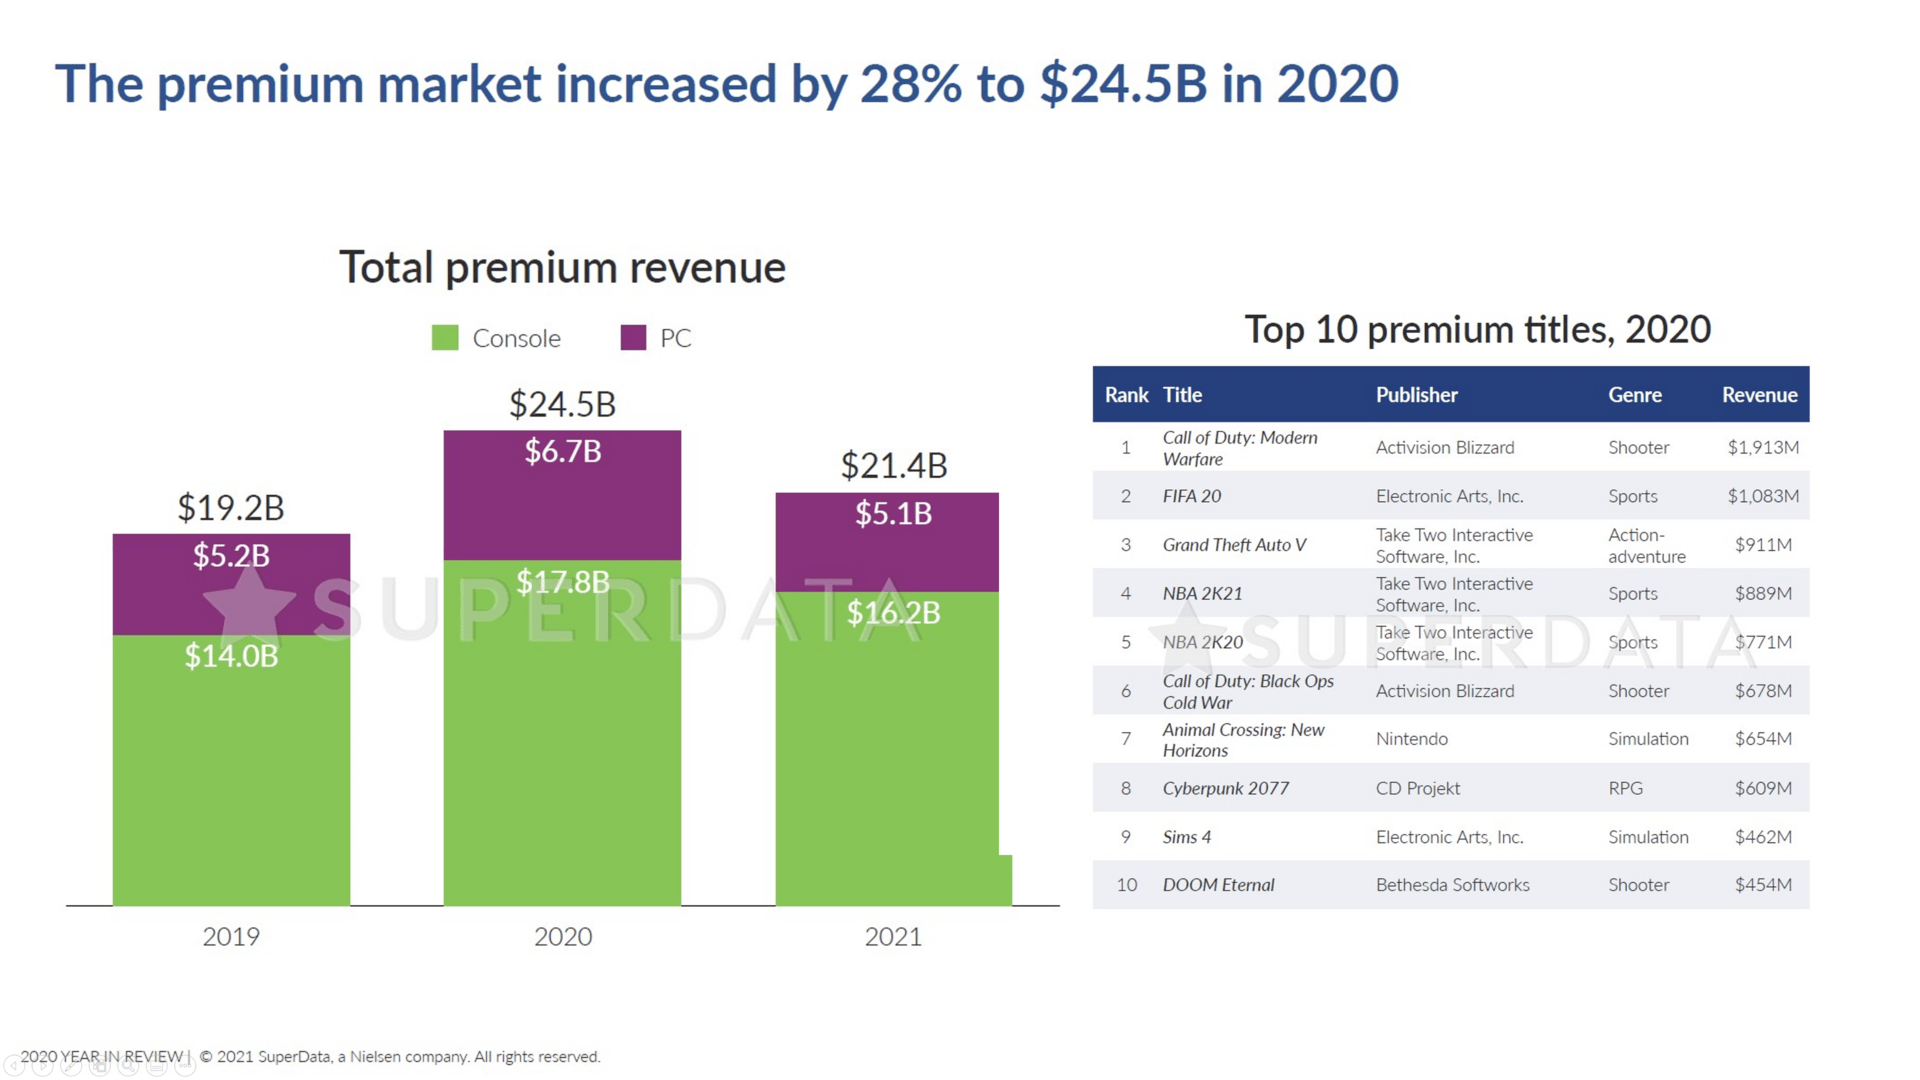Image resolution: width=1920 pixels, height=1080 pixels.
Task: Click the 'RPG' genre cell
Action: (1625, 788)
